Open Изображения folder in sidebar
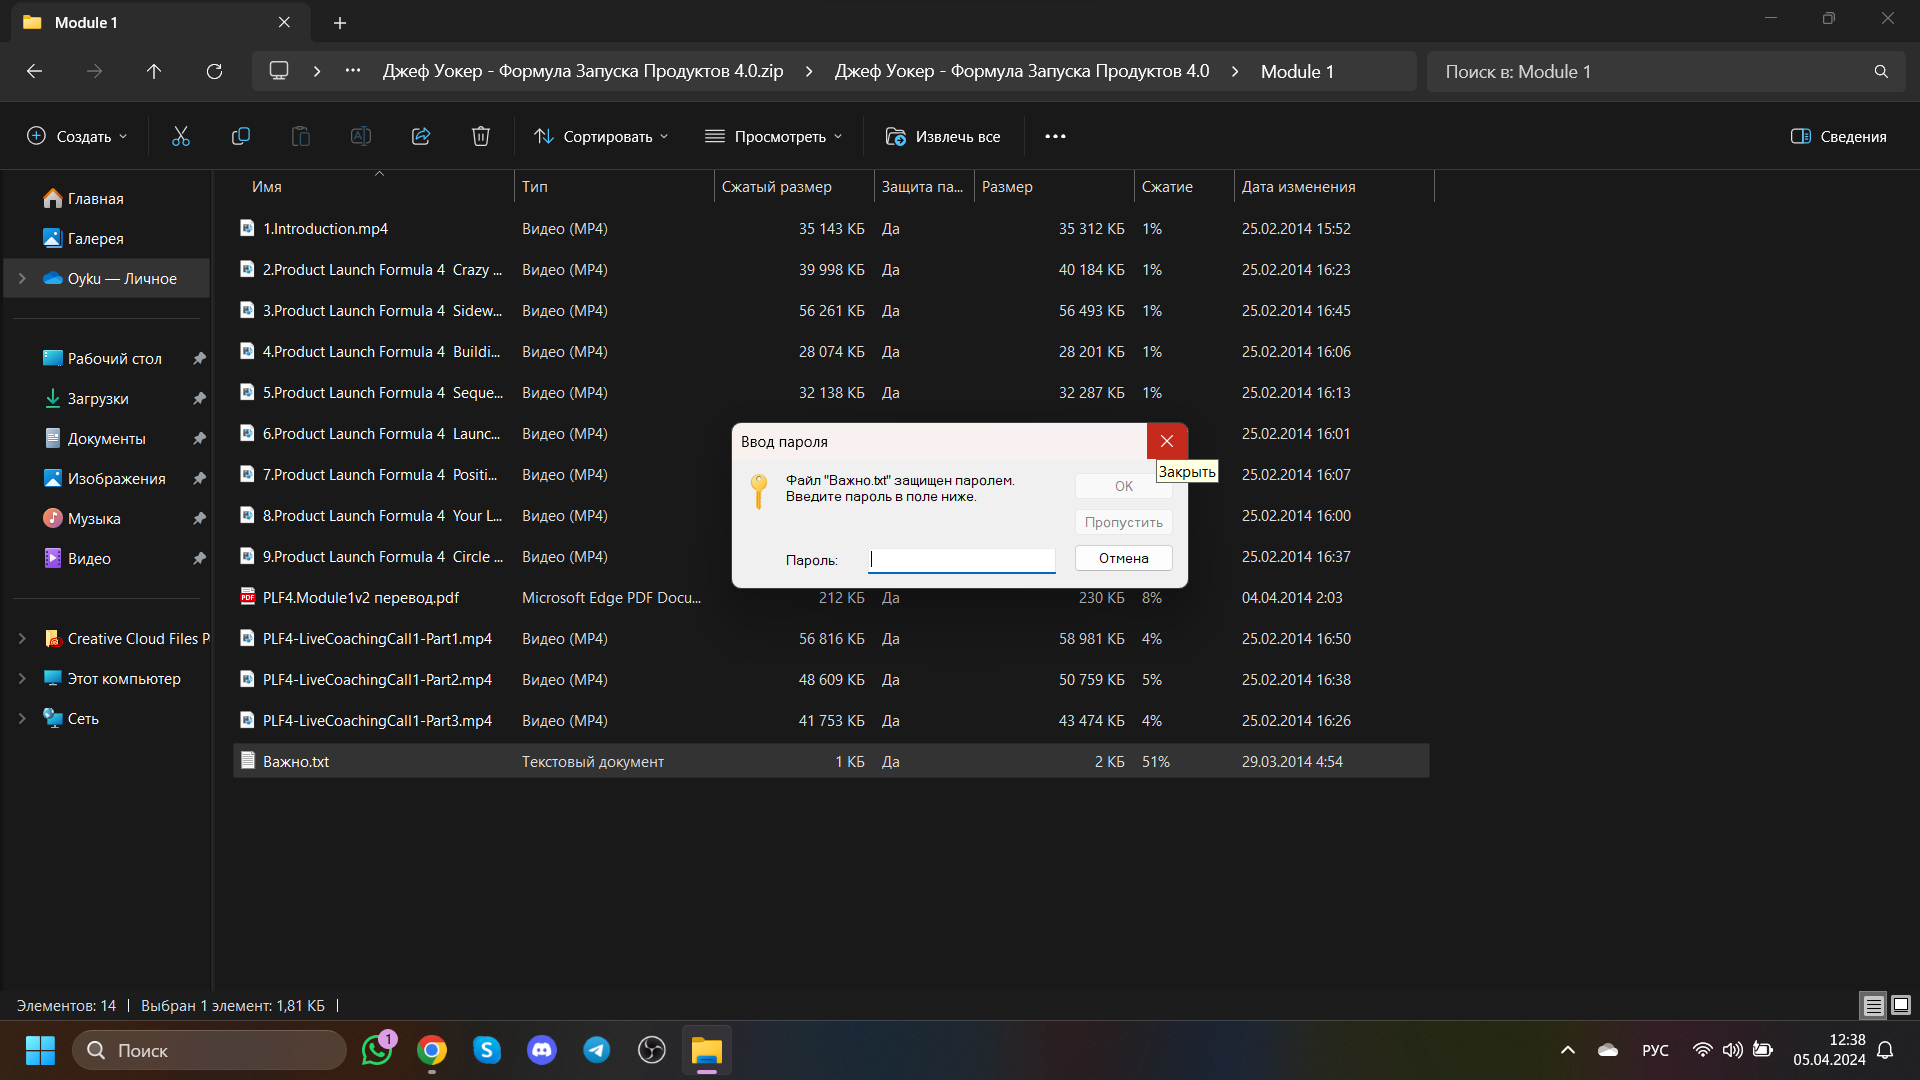The image size is (1920, 1080). [116, 479]
